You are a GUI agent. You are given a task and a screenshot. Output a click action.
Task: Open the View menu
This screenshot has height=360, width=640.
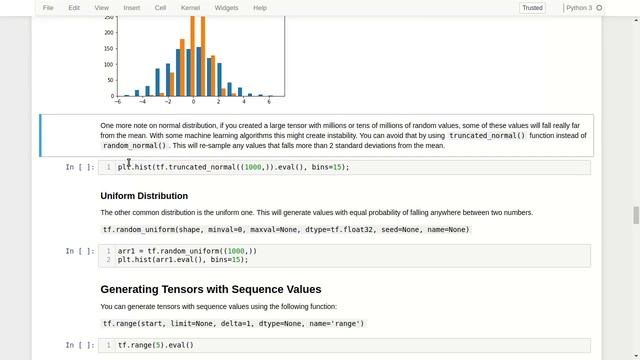(101, 8)
